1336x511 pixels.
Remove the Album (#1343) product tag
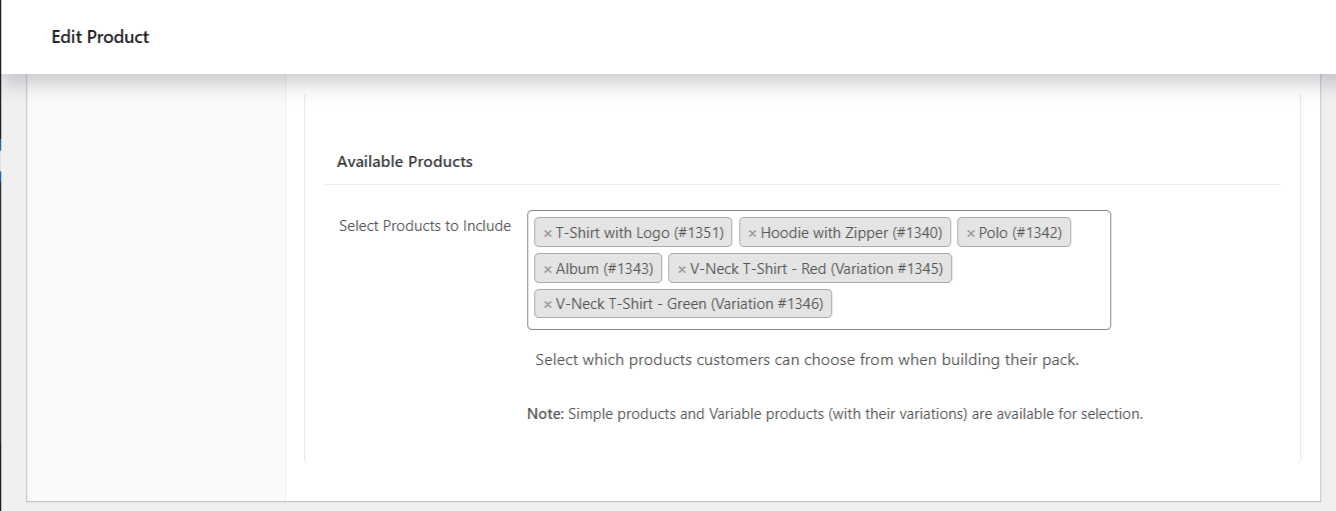pyautogui.click(x=547, y=269)
